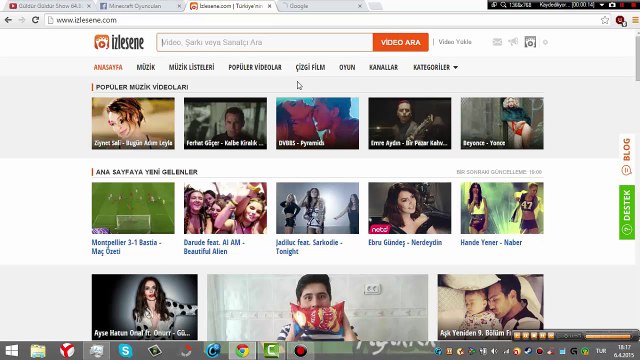Image resolution: width=640 pixels, height=360 pixels.
Task: Open Ebru Gündeş - Nerdeydin link
Action: coord(405,242)
